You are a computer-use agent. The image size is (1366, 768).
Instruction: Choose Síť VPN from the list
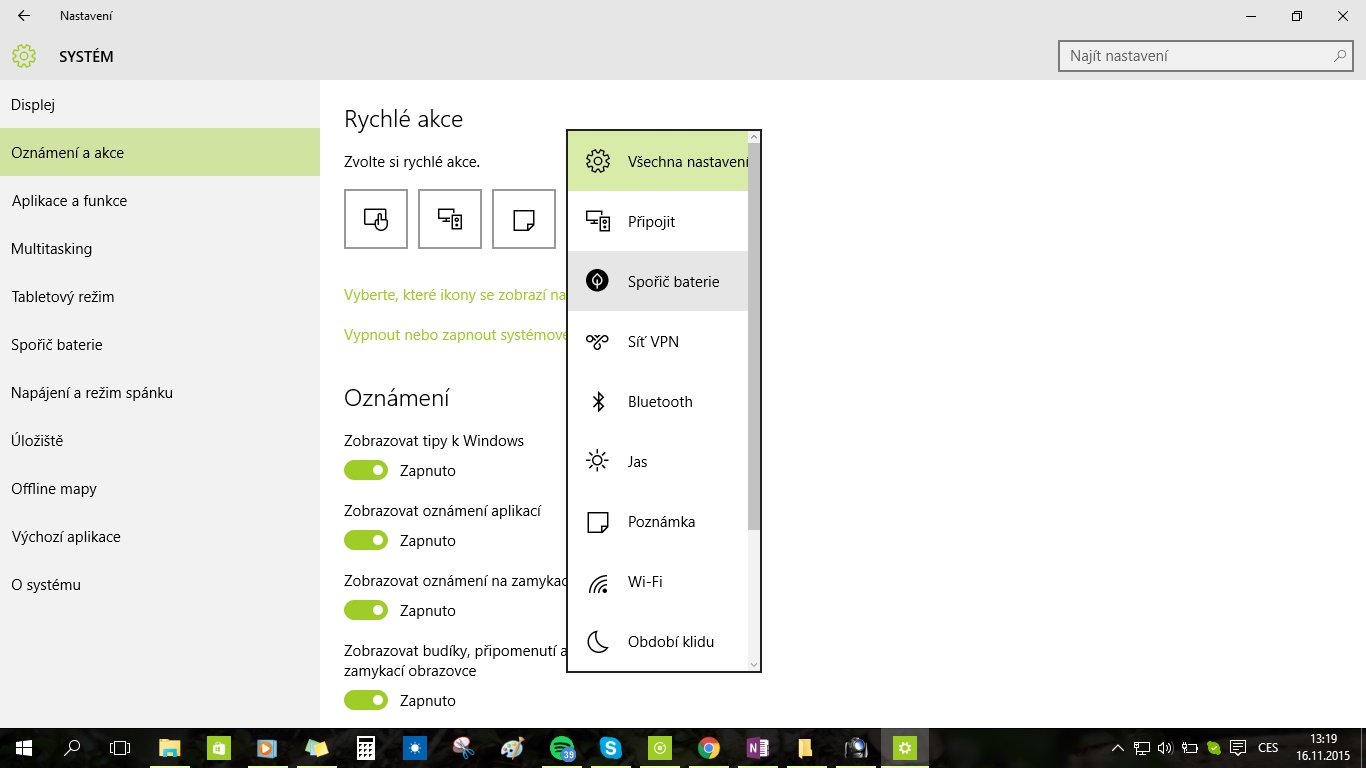[x=658, y=341]
